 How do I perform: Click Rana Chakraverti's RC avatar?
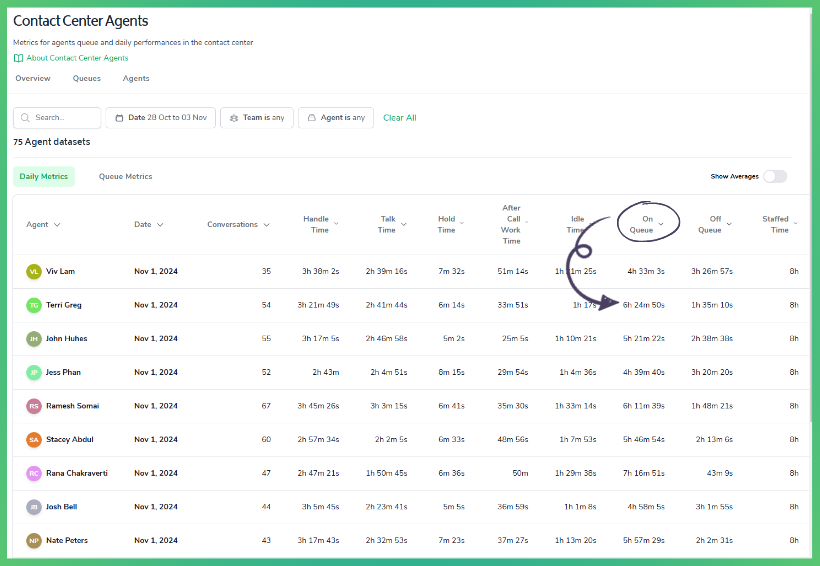34,473
